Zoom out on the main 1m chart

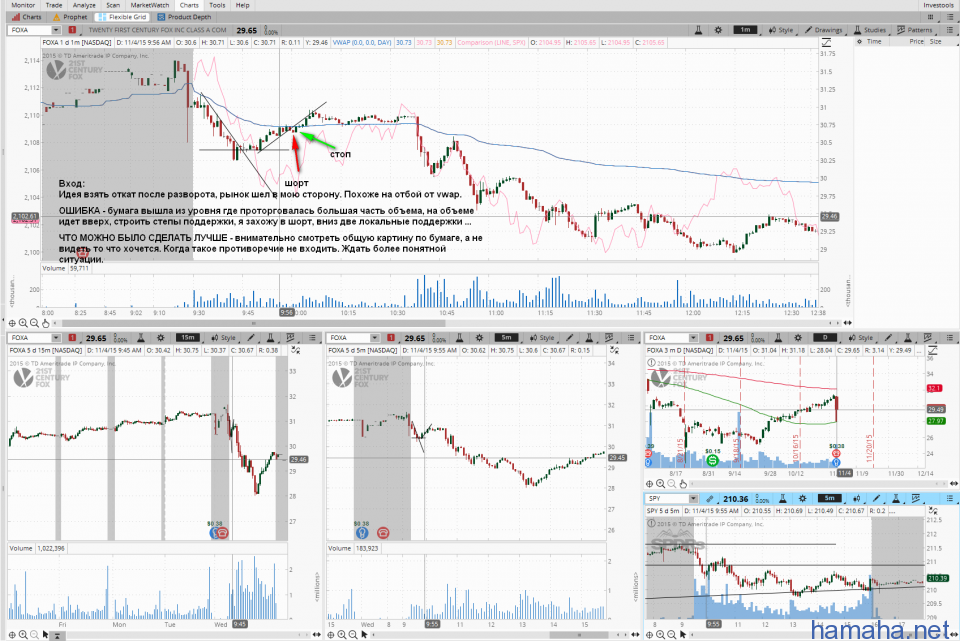(34, 323)
